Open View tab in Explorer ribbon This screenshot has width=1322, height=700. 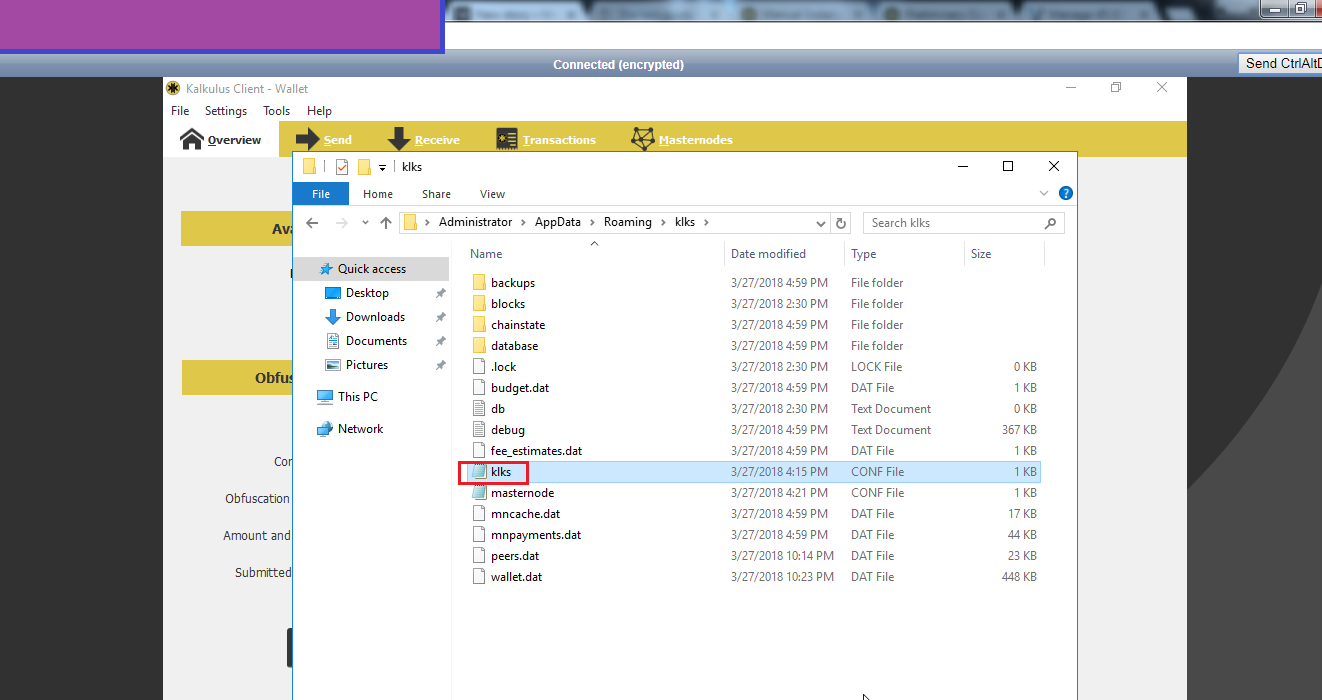pyautogui.click(x=492, y=194)
